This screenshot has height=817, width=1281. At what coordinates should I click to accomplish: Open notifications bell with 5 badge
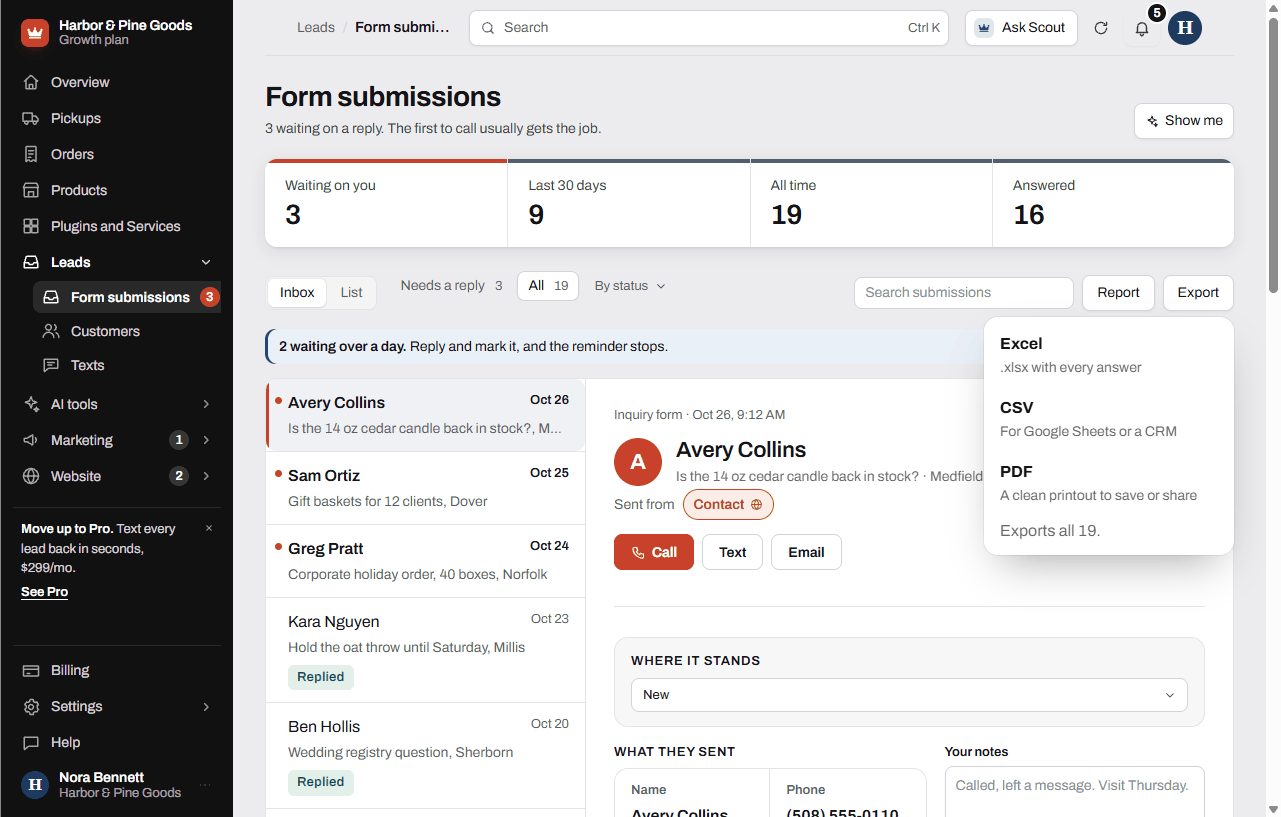(1142, 28)
